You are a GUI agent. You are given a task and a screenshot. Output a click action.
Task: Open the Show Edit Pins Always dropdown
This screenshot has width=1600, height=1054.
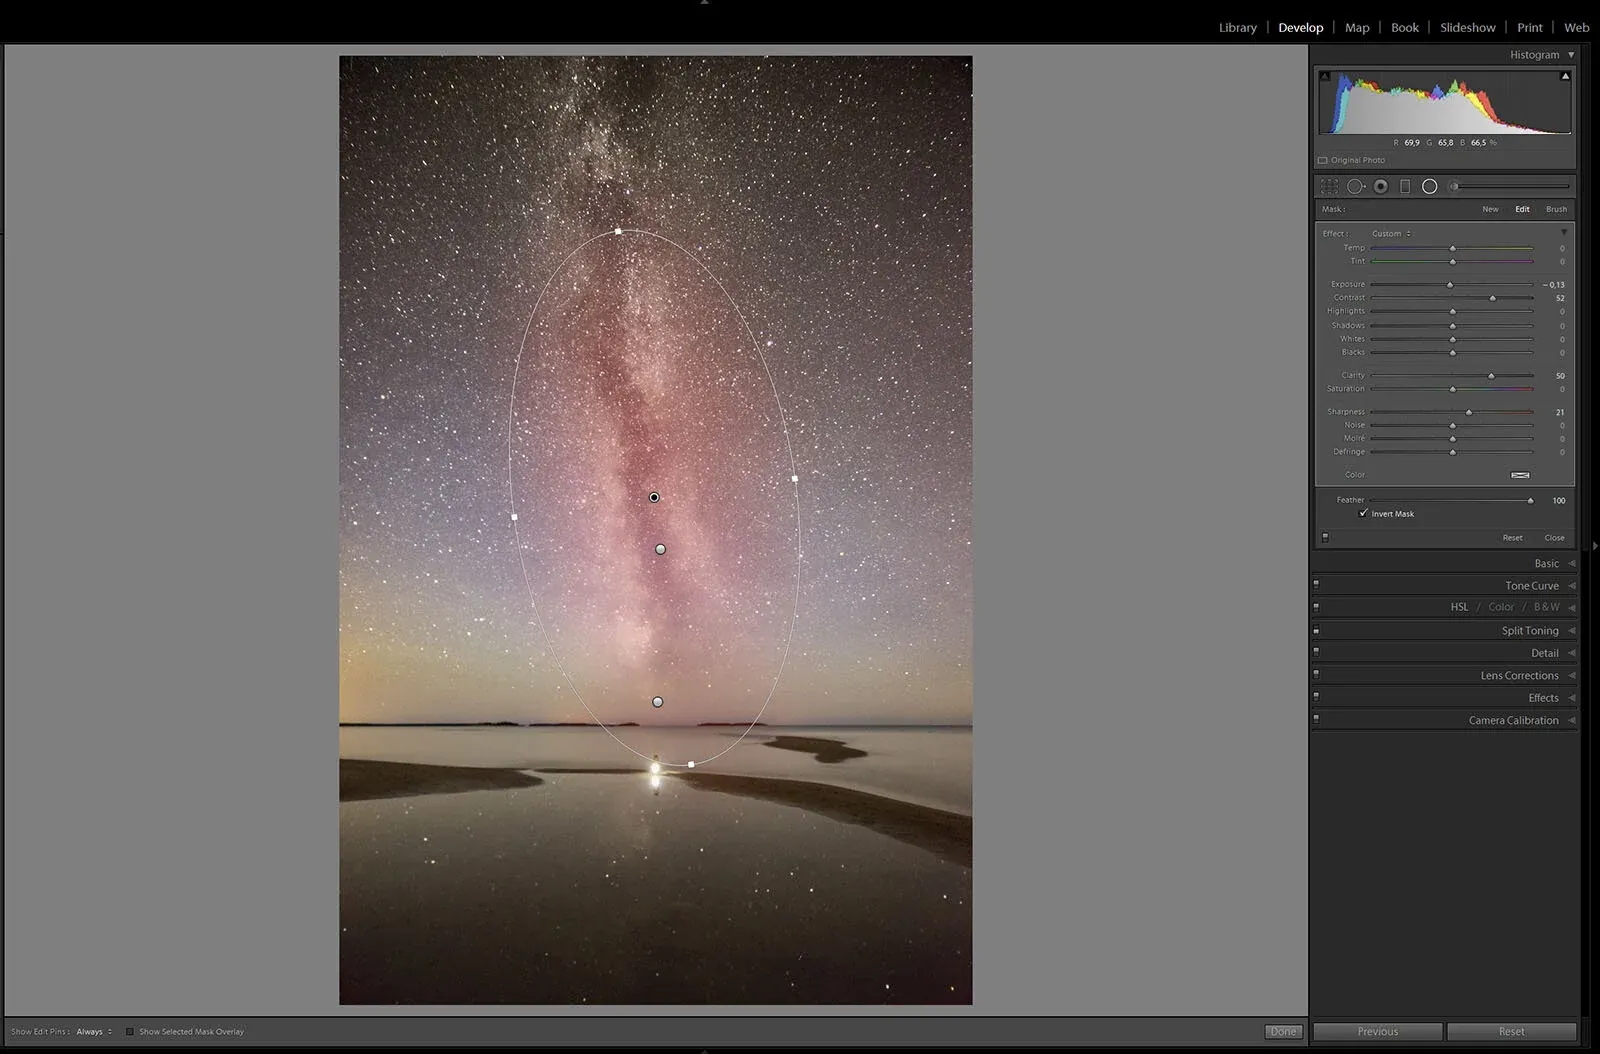click(x=94, y=1031)
